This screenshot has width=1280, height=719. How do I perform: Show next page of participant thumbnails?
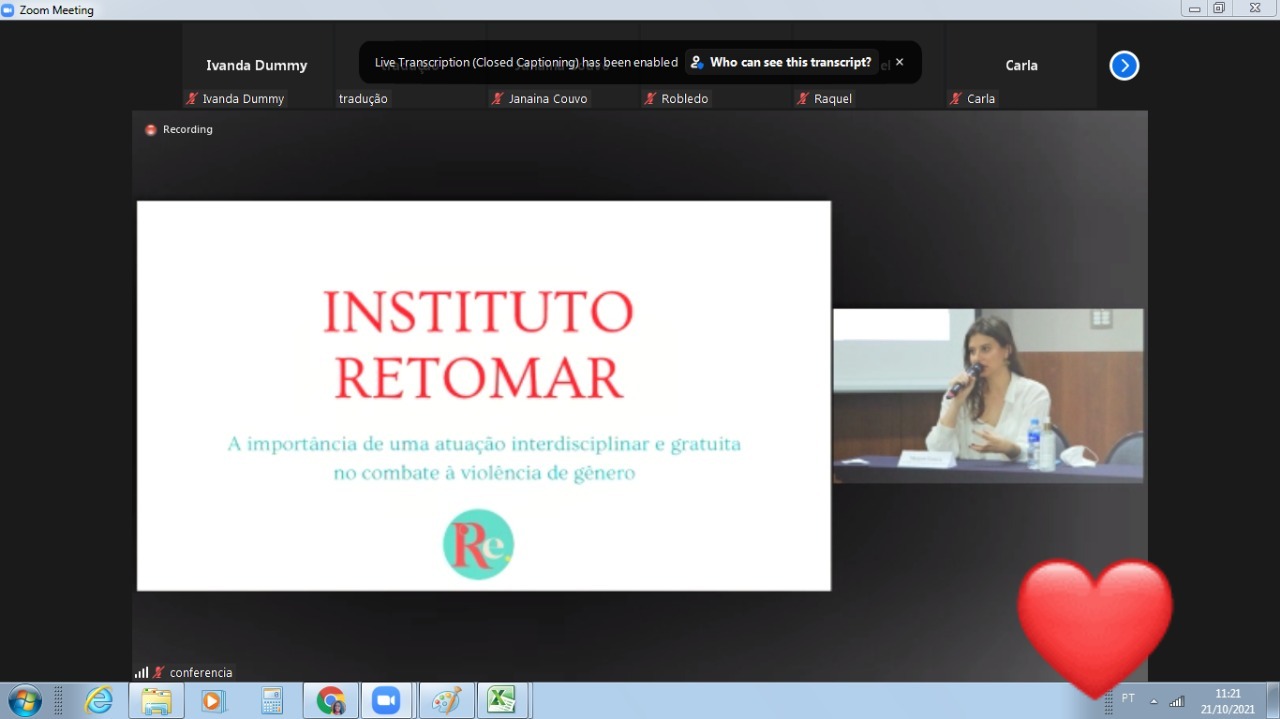(x=1124, y=65)
